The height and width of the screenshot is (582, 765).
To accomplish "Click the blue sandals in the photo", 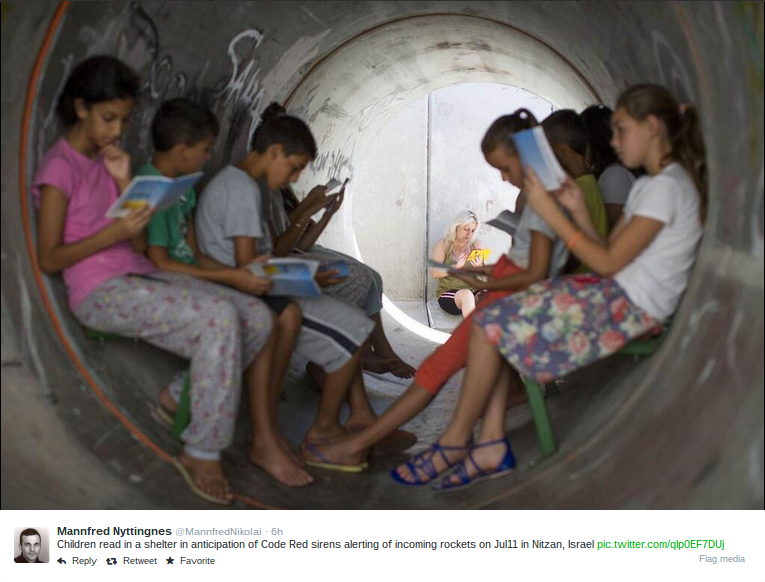I will click(x=454, y=465).
